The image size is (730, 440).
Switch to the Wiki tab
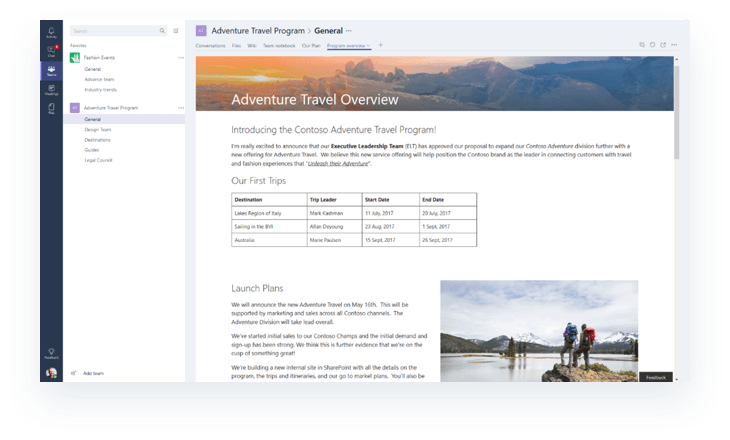252,46
